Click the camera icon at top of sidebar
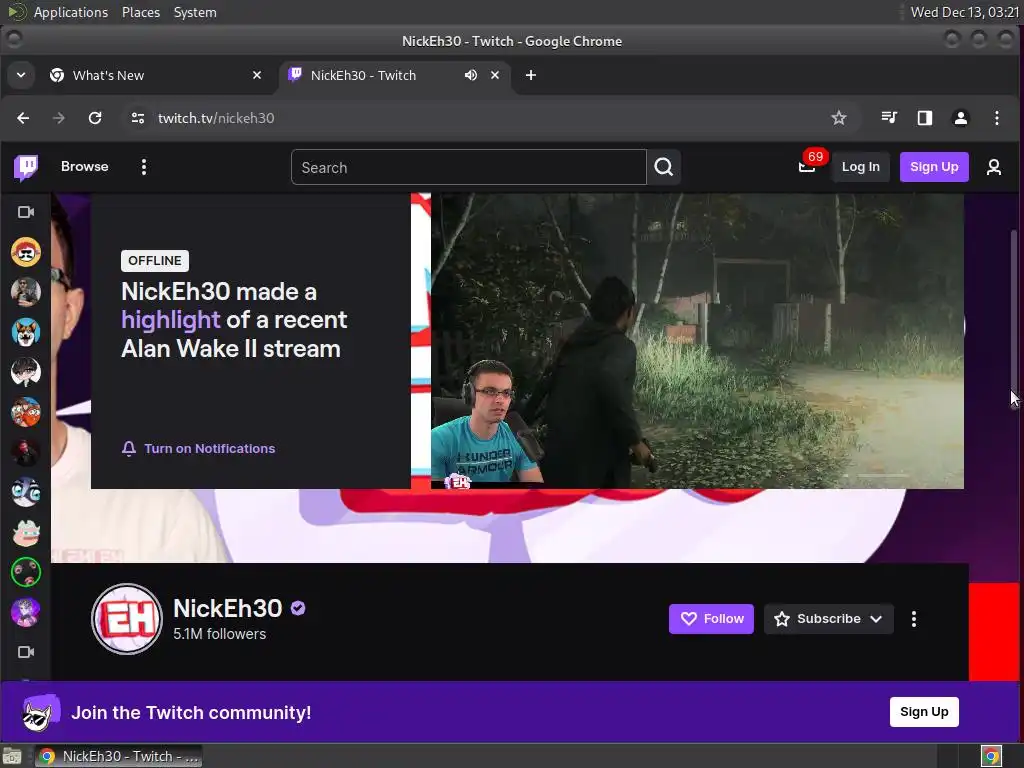This screenshot has height=768, width=1024. (x=25, y=212)
